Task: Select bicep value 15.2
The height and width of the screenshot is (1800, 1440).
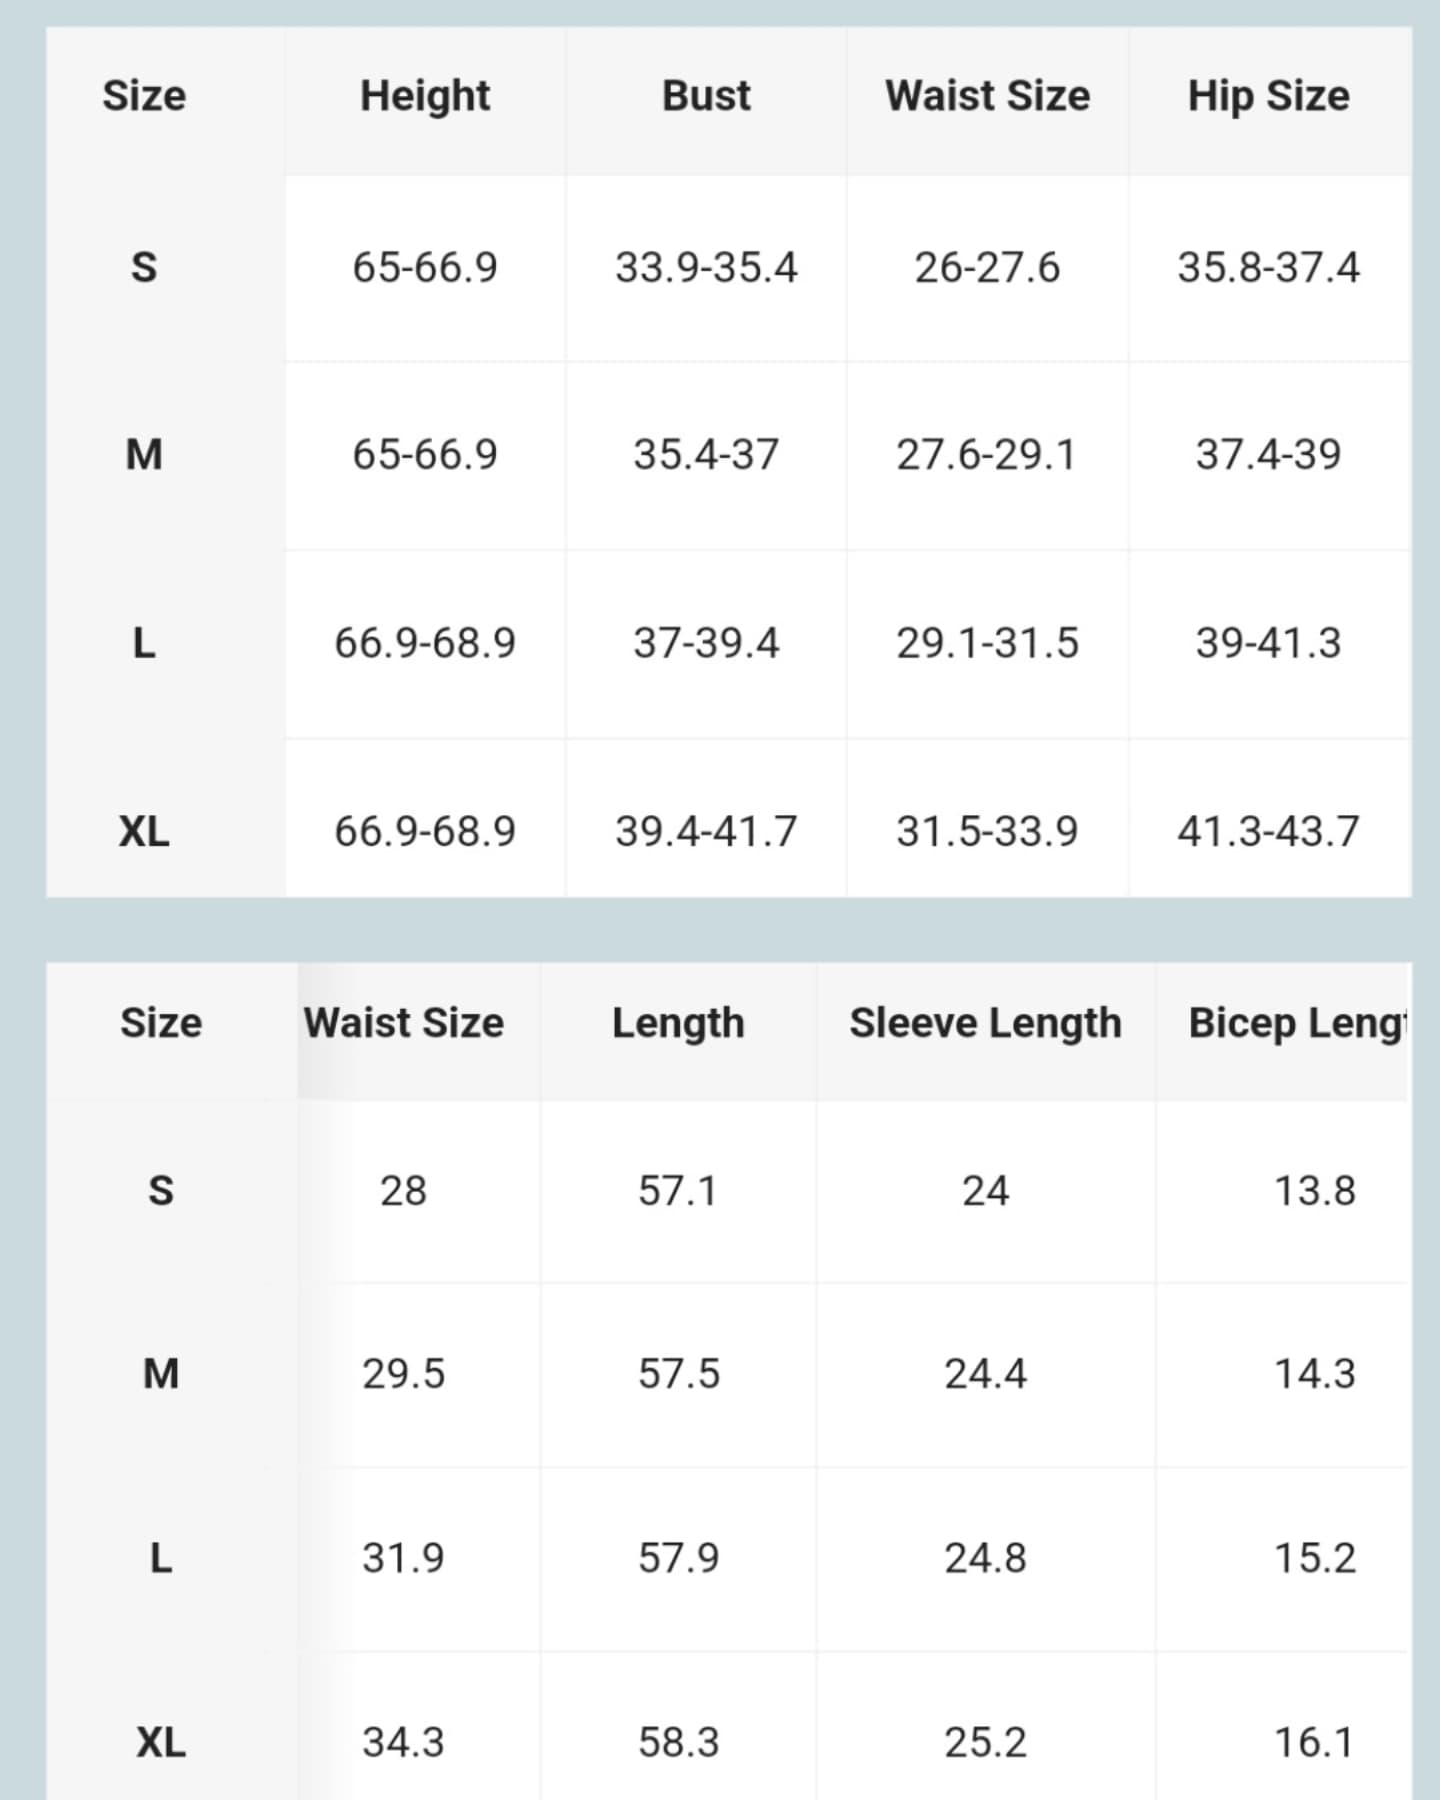Action: click(x=1314, y=1558)
